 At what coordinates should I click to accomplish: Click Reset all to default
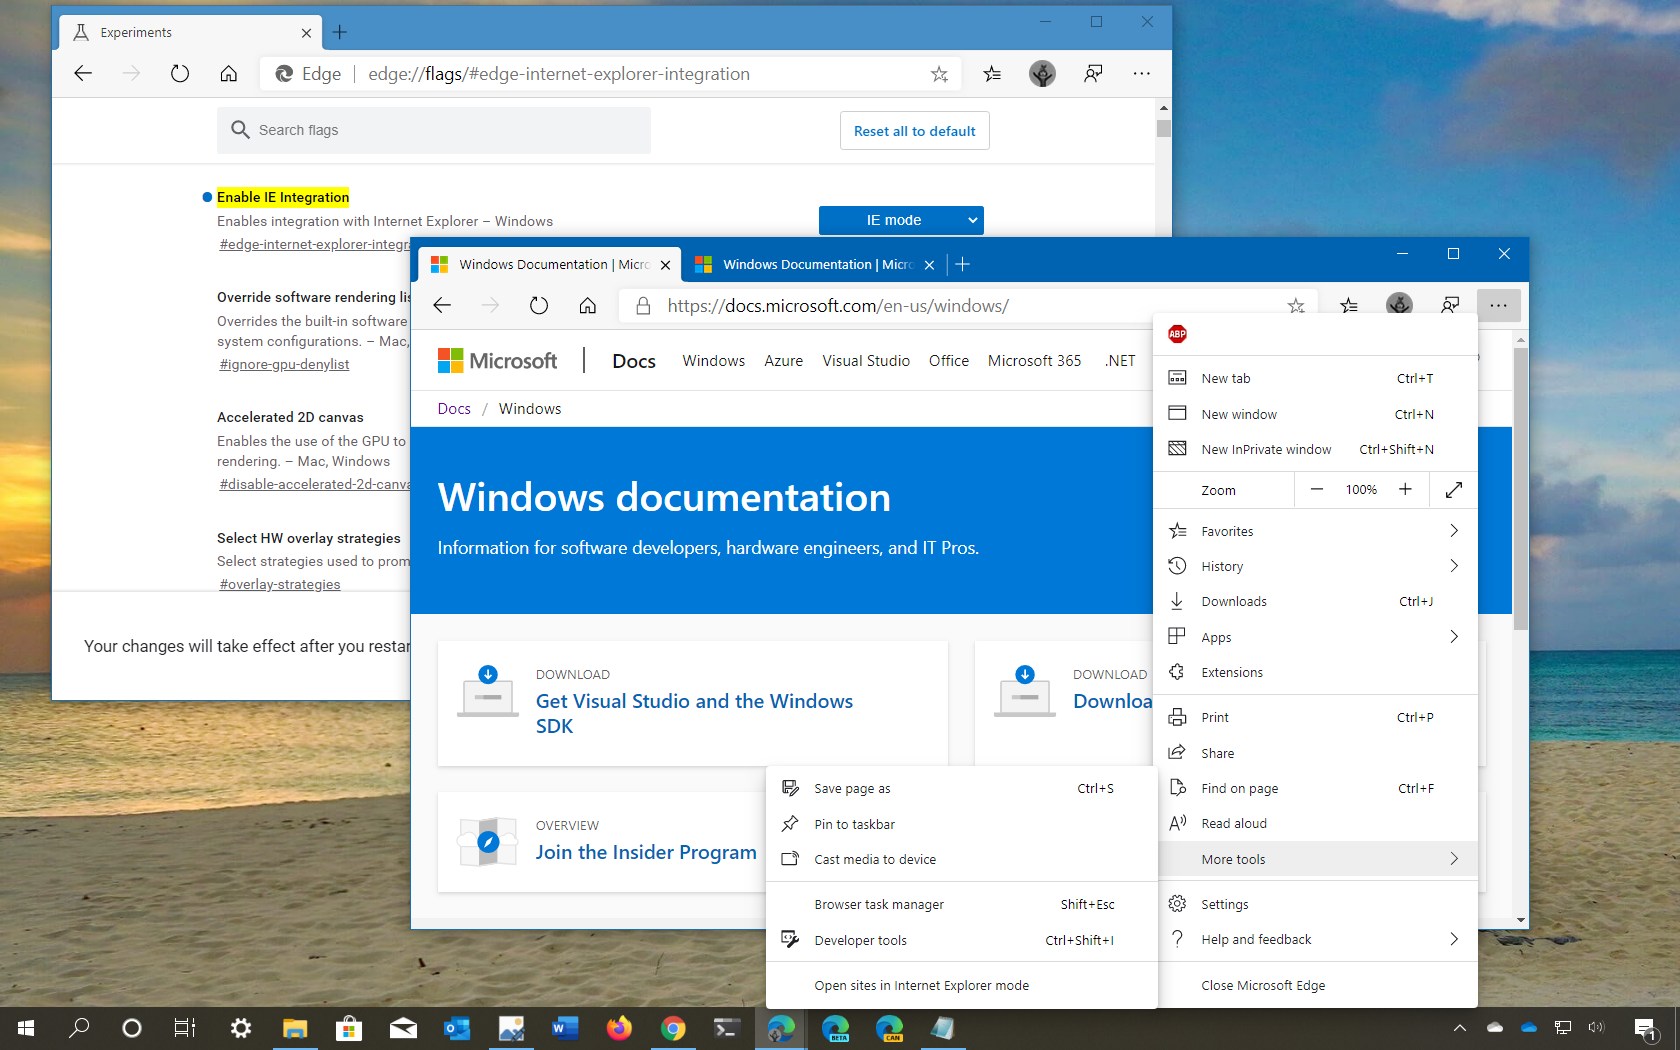[x=913, y=130]
